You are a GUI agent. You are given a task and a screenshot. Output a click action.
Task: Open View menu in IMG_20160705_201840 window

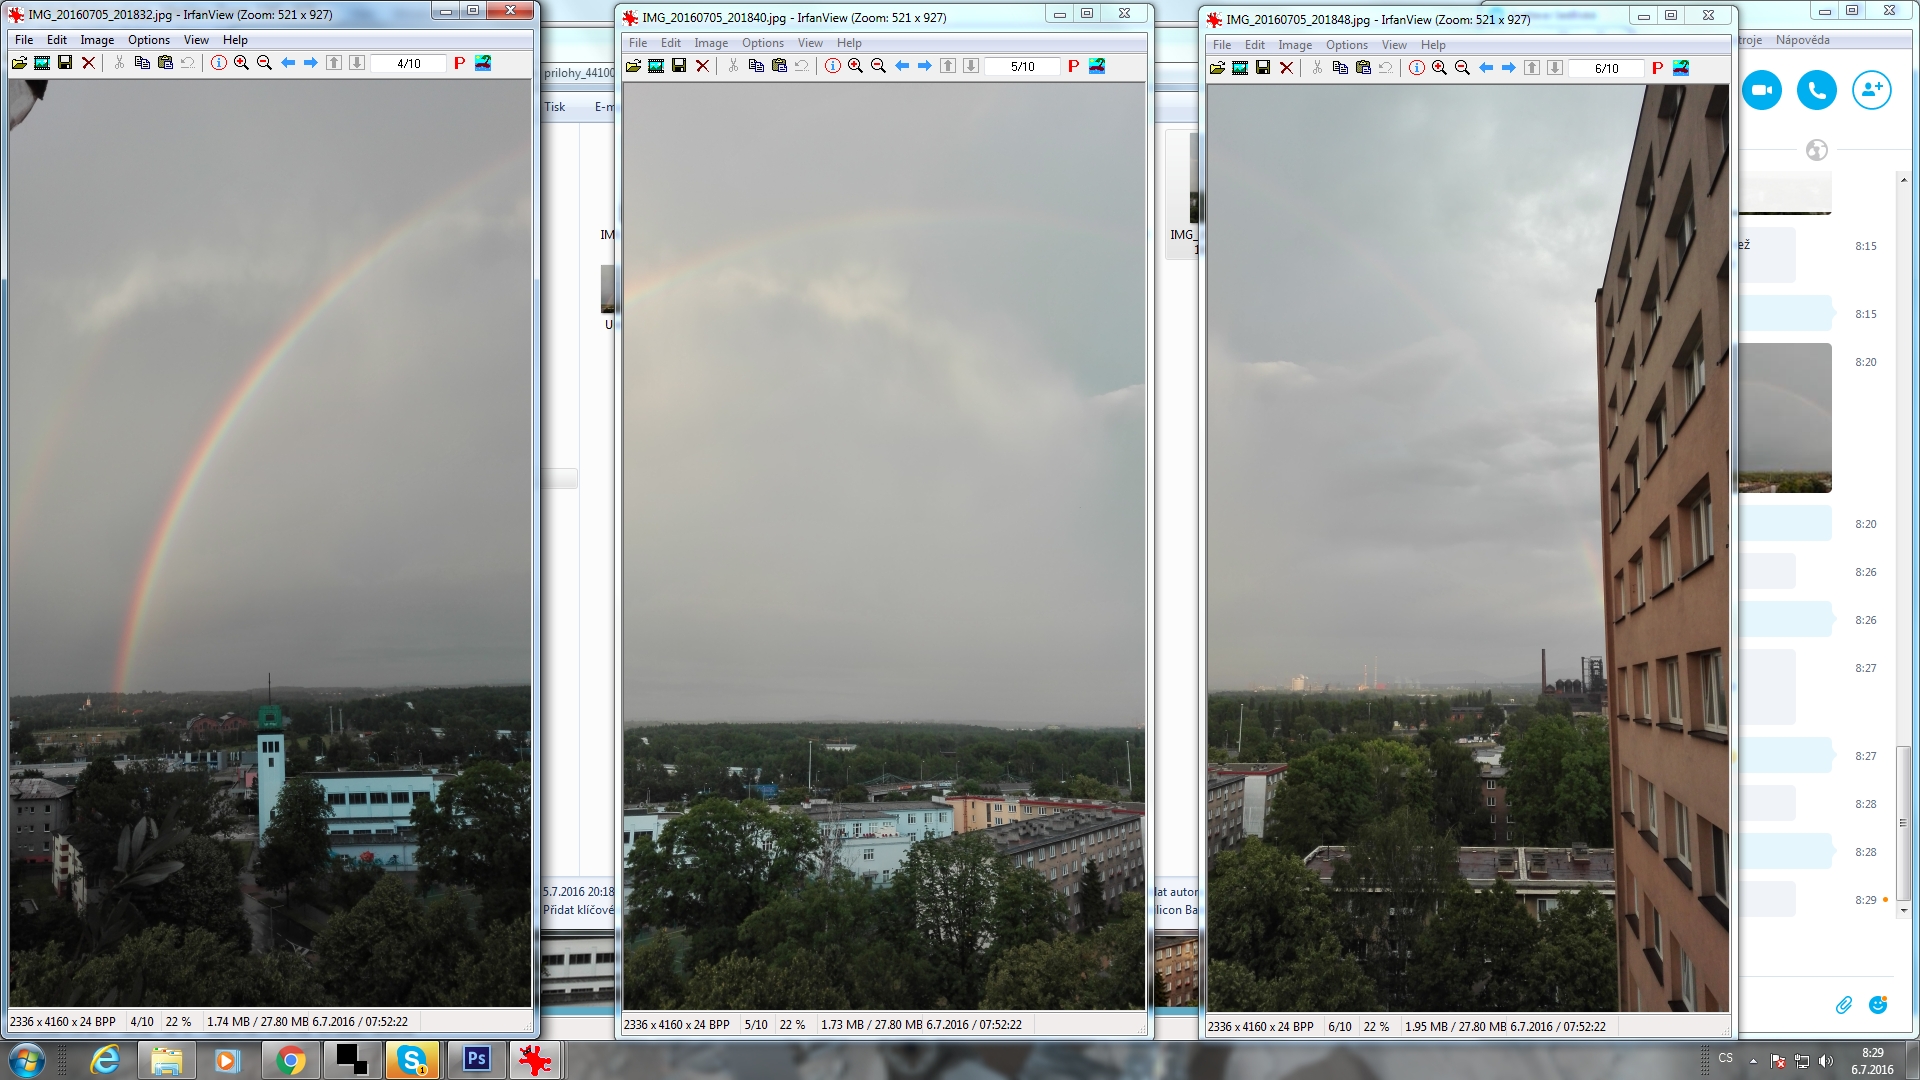[x=810, y=43]
